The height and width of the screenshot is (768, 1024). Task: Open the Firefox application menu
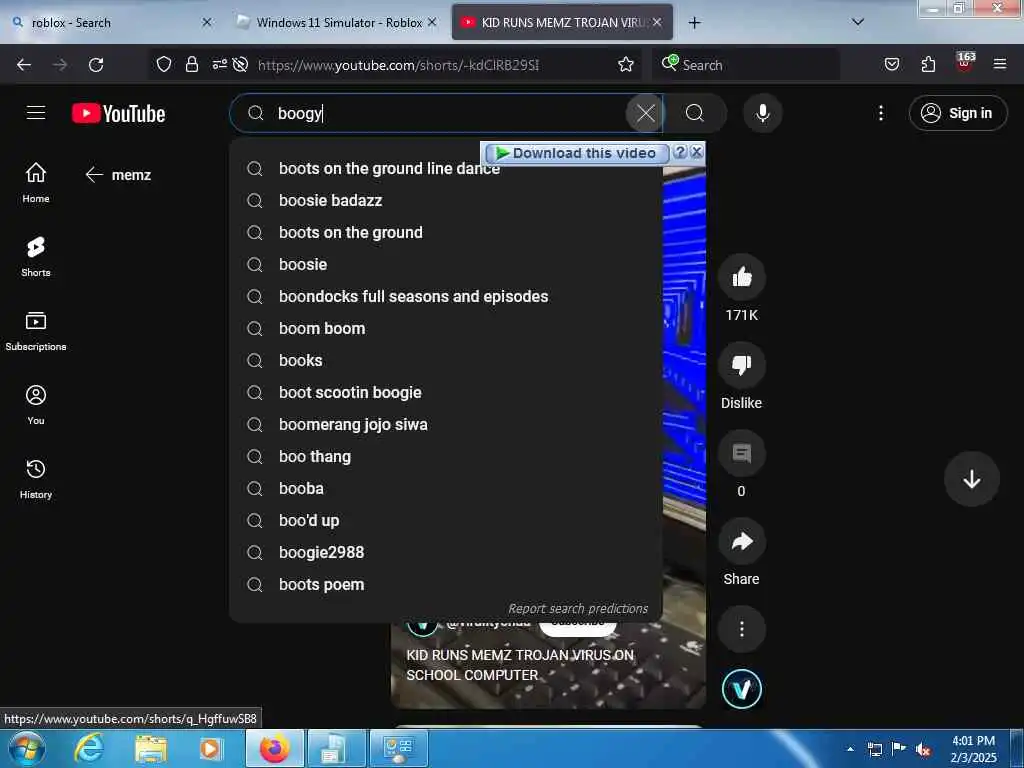pyautogui.click(x=999, y=64)
